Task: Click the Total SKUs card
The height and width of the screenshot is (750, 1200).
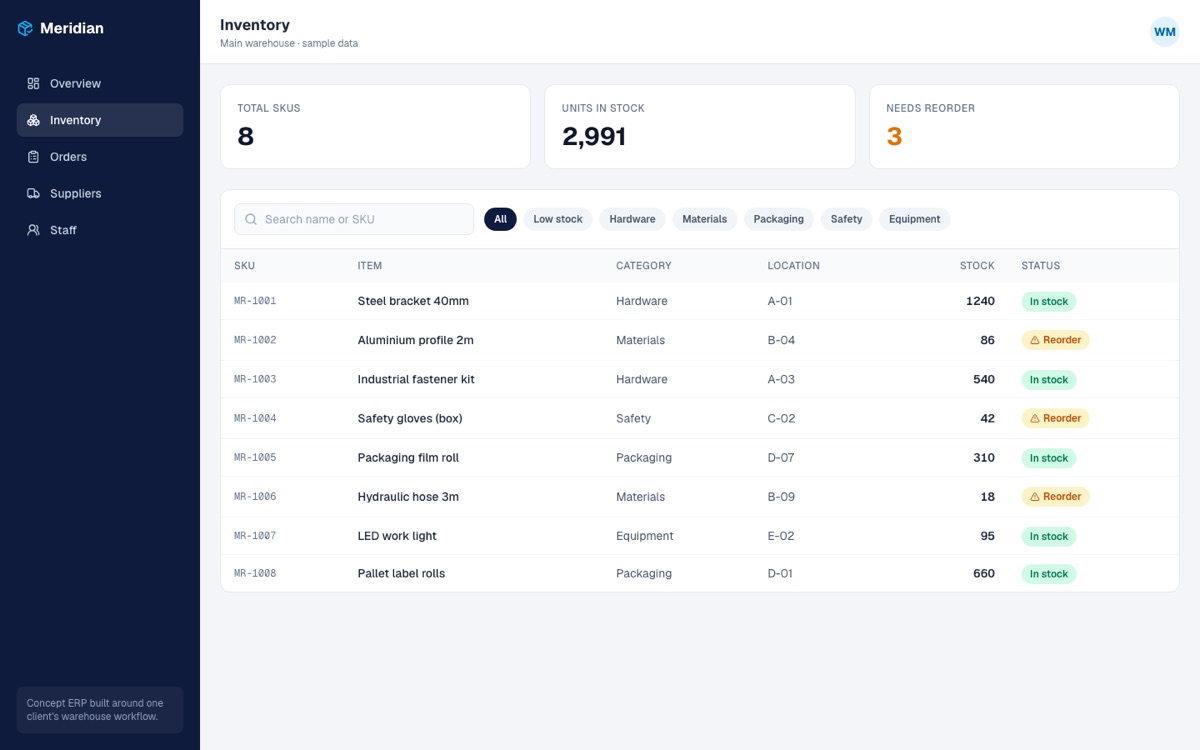Action: (375, 126)
